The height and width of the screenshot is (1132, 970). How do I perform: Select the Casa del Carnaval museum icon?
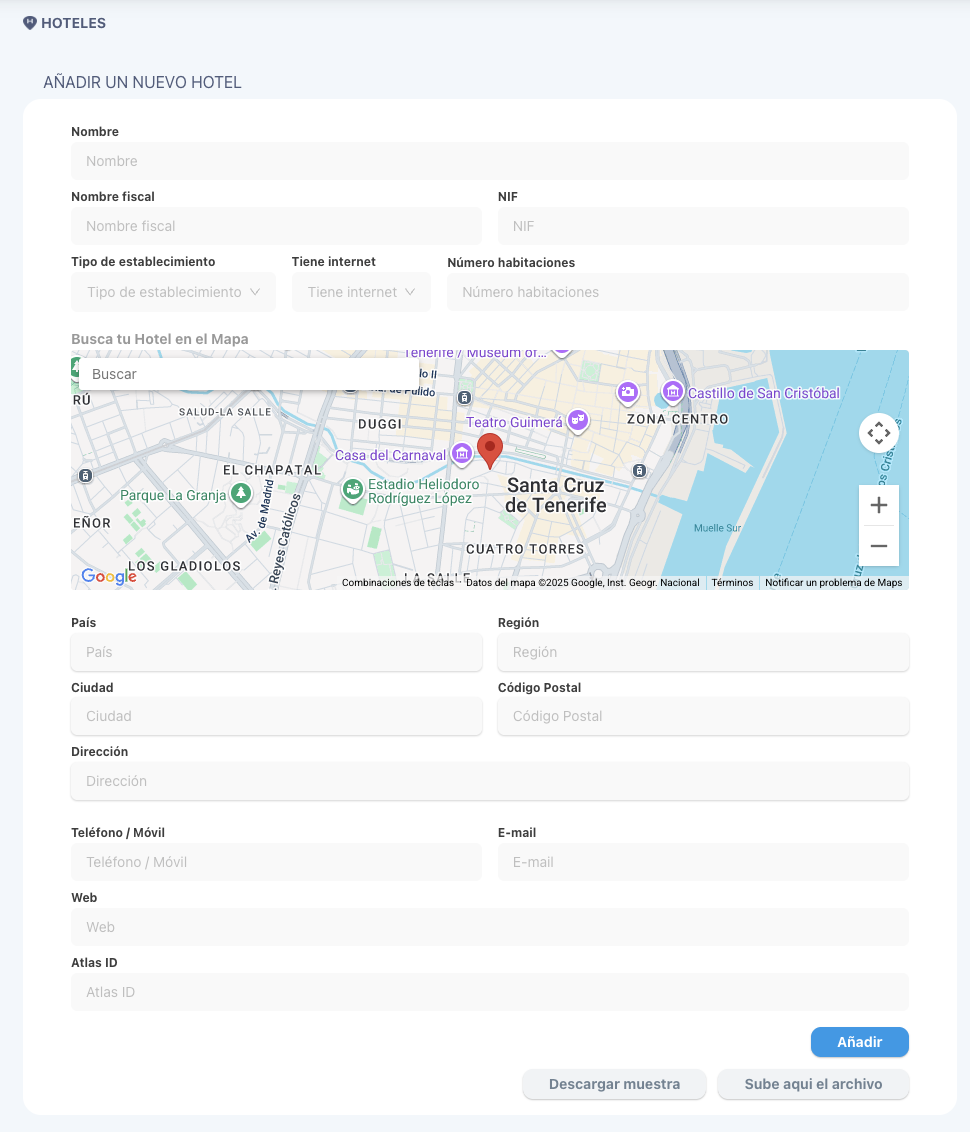click(462, 454)
